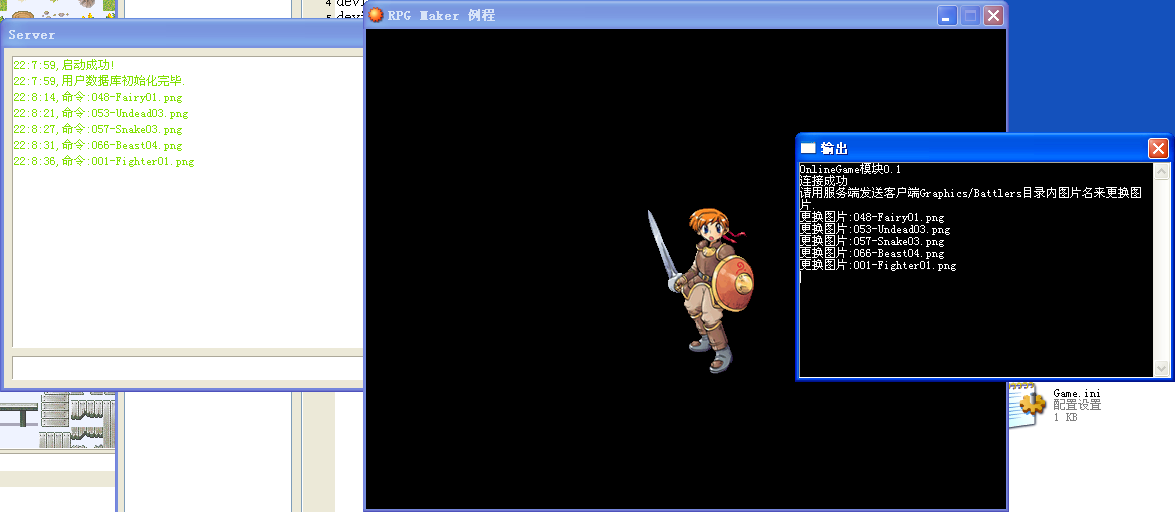
Task: Select the Server log line 066-Beast04.png
Action: [97, 145]
